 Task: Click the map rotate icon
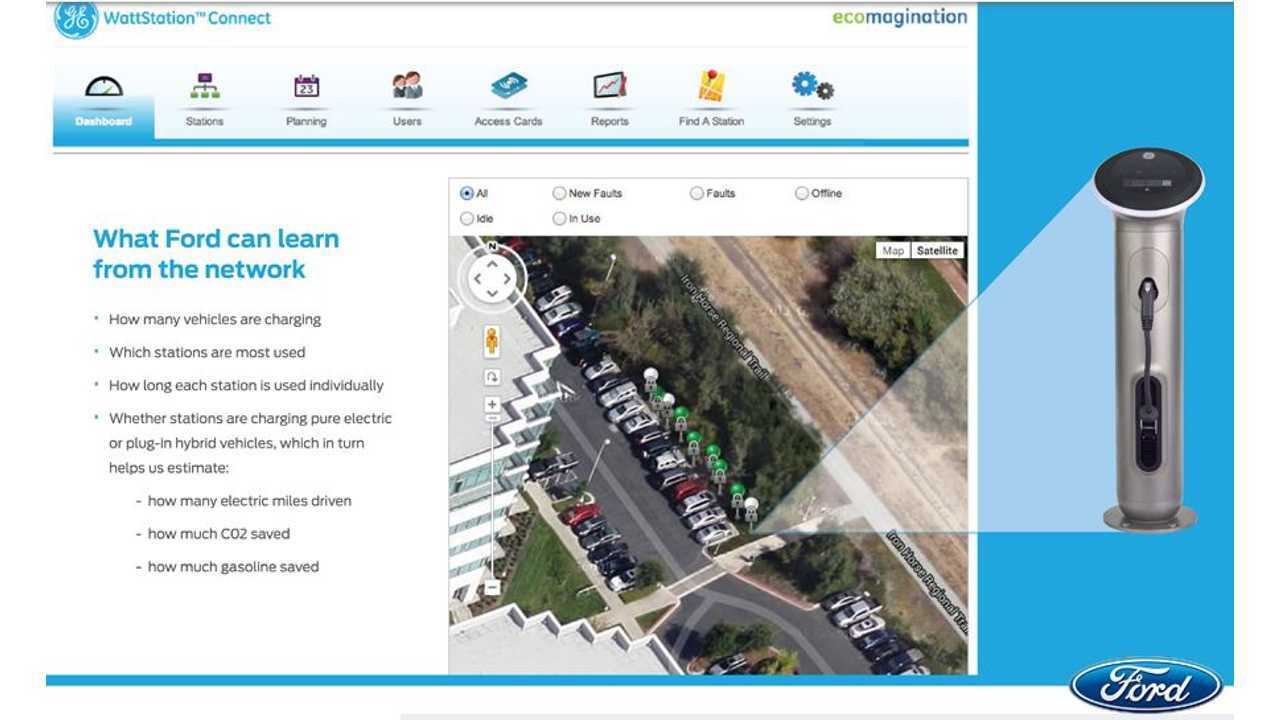pyautogui.click(x=492, y=376)
